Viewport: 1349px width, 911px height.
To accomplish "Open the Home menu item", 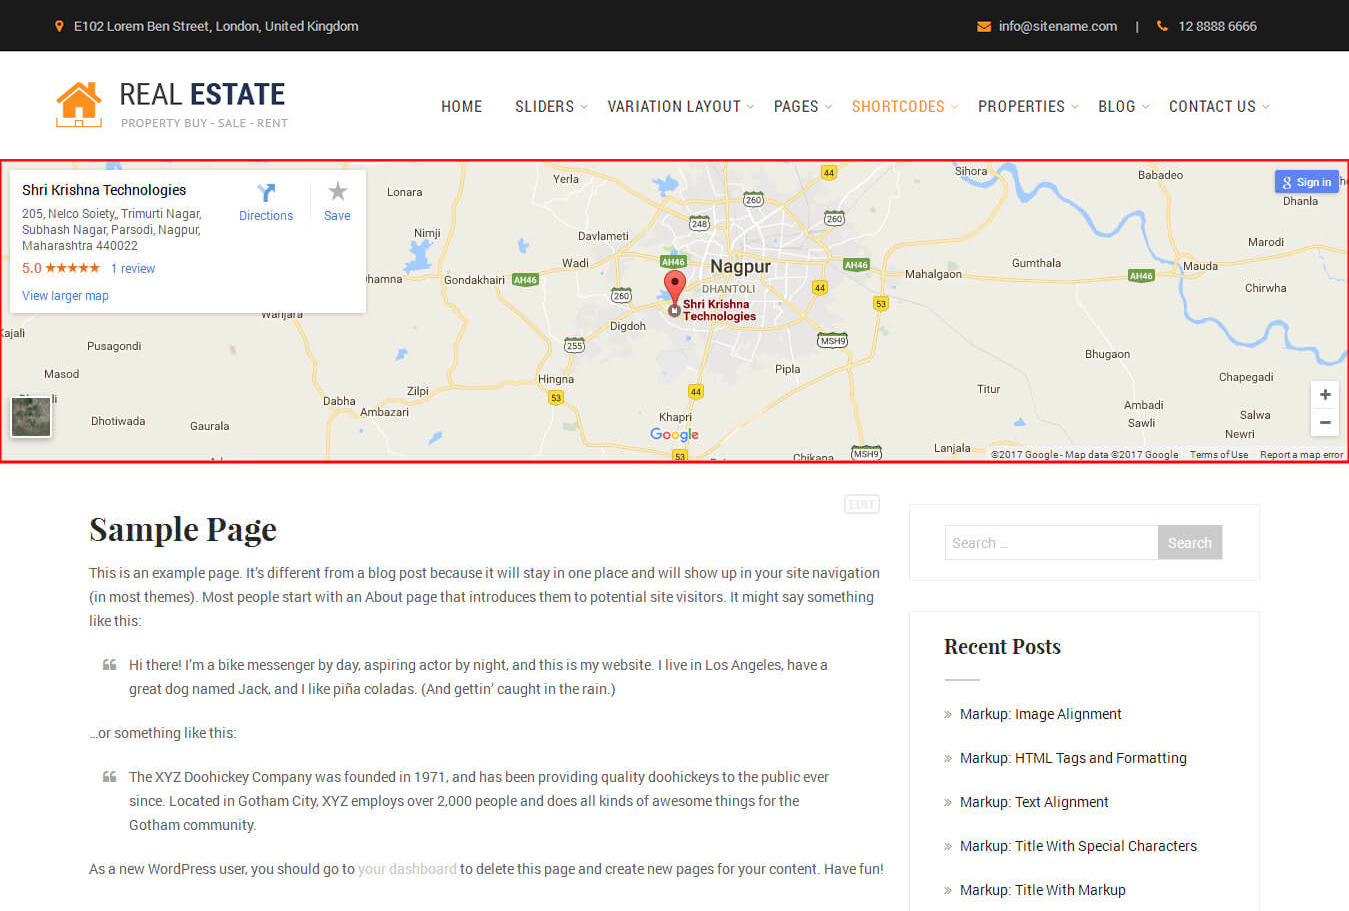I will tap(462, 106).
